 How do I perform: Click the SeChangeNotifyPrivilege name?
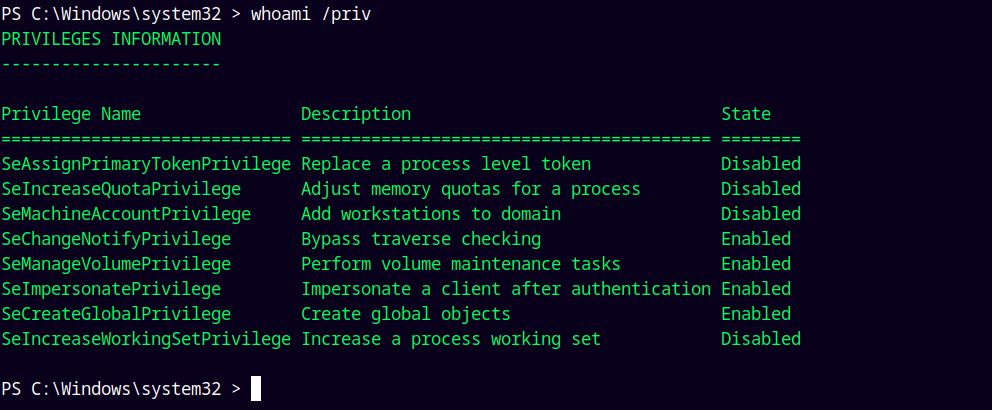click(116, 239)
